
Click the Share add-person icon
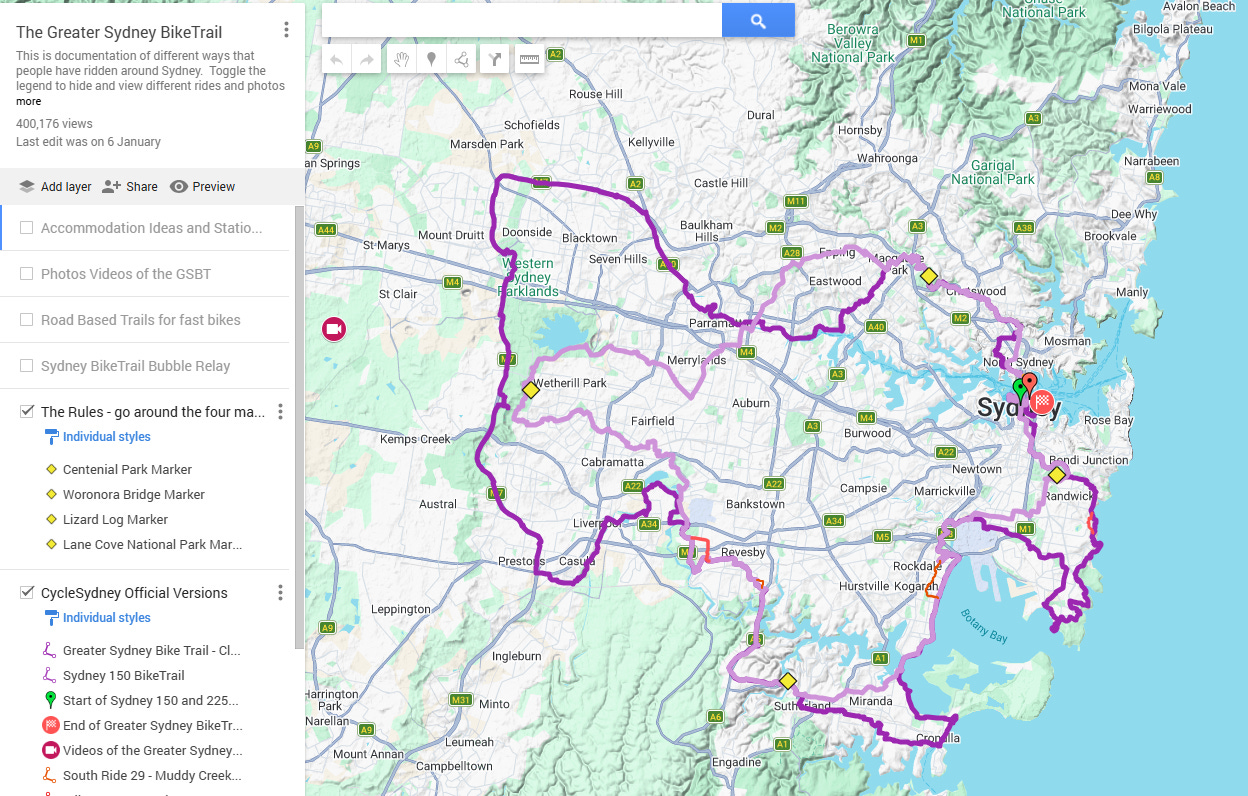click(x=111, y=186)
